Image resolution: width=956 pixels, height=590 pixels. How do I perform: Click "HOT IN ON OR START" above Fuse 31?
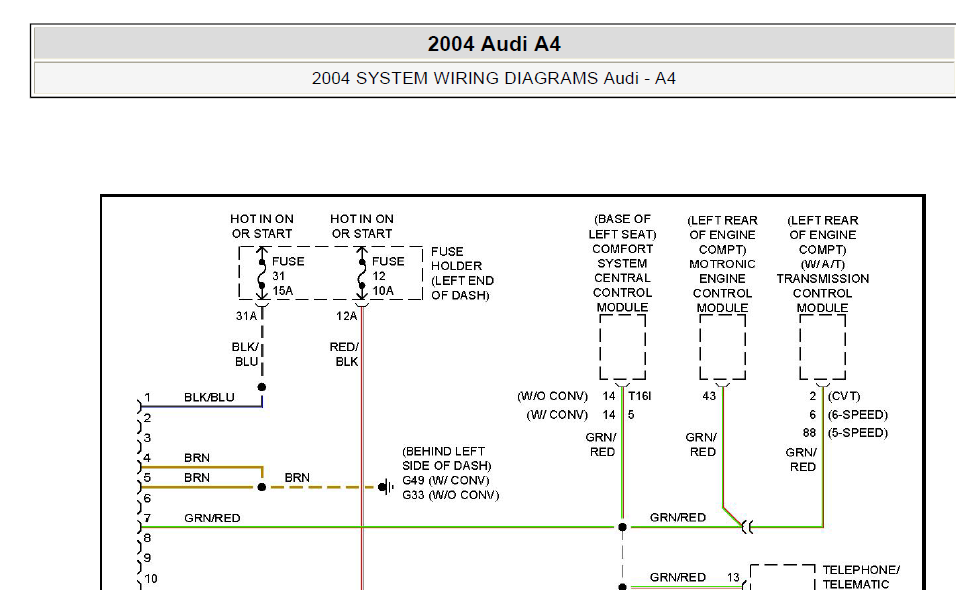point(262,226)
